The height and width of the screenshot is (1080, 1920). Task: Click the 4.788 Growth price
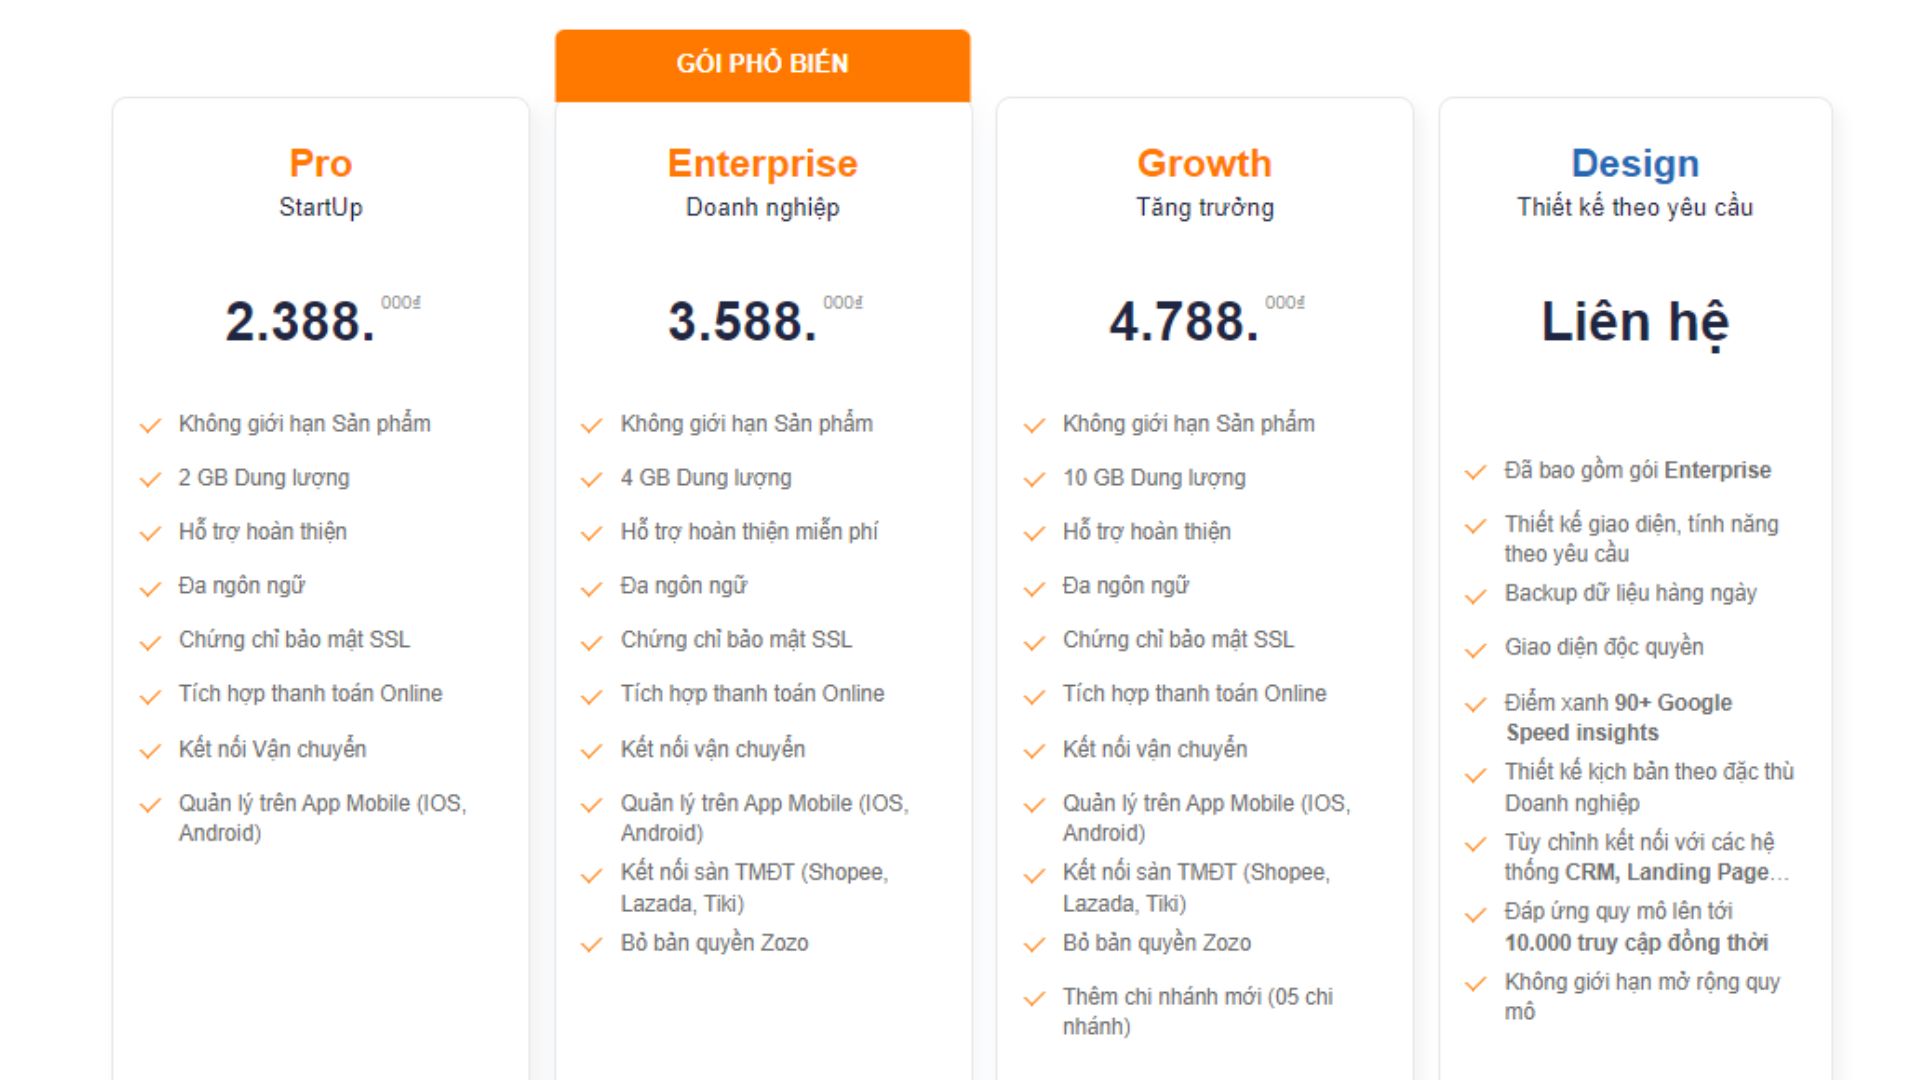(1184, 322)
